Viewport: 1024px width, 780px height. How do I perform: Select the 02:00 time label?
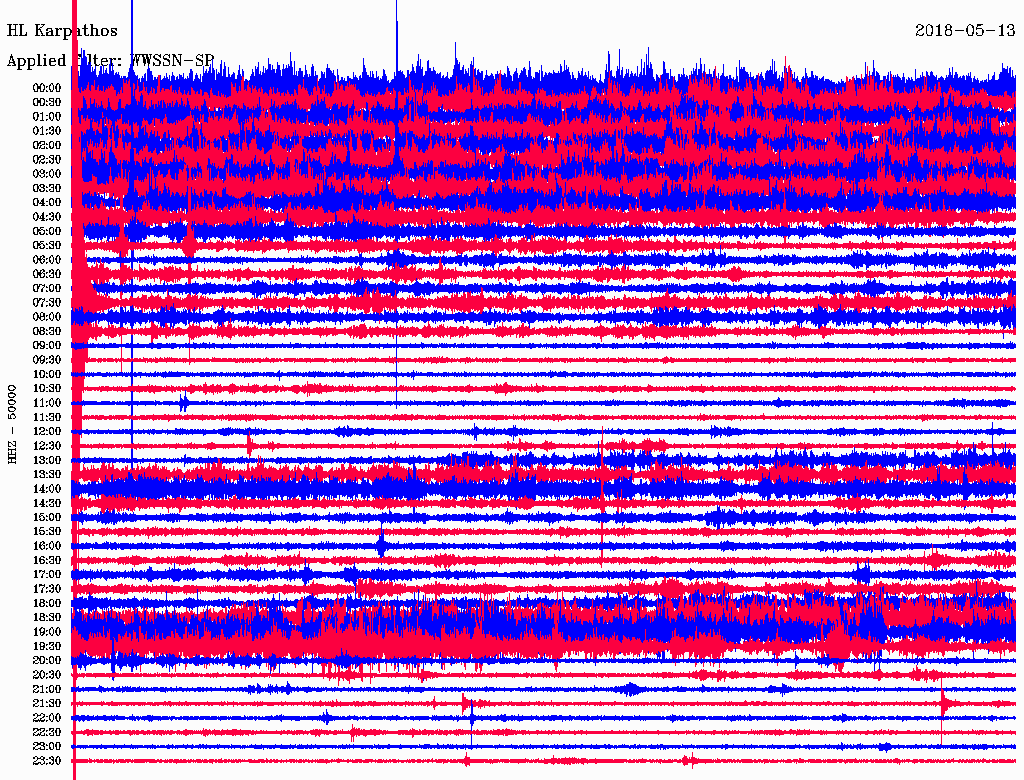click(x=46, y=146)
